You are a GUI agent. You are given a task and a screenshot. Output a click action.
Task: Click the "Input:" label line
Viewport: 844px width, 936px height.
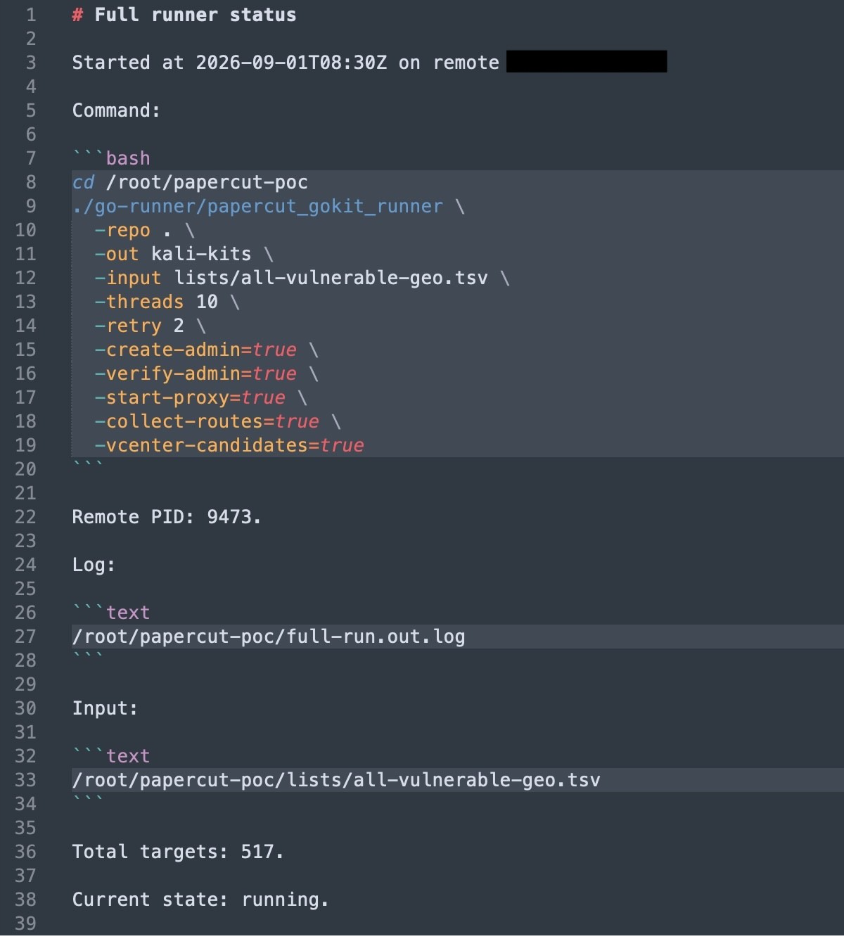point(105,708)
